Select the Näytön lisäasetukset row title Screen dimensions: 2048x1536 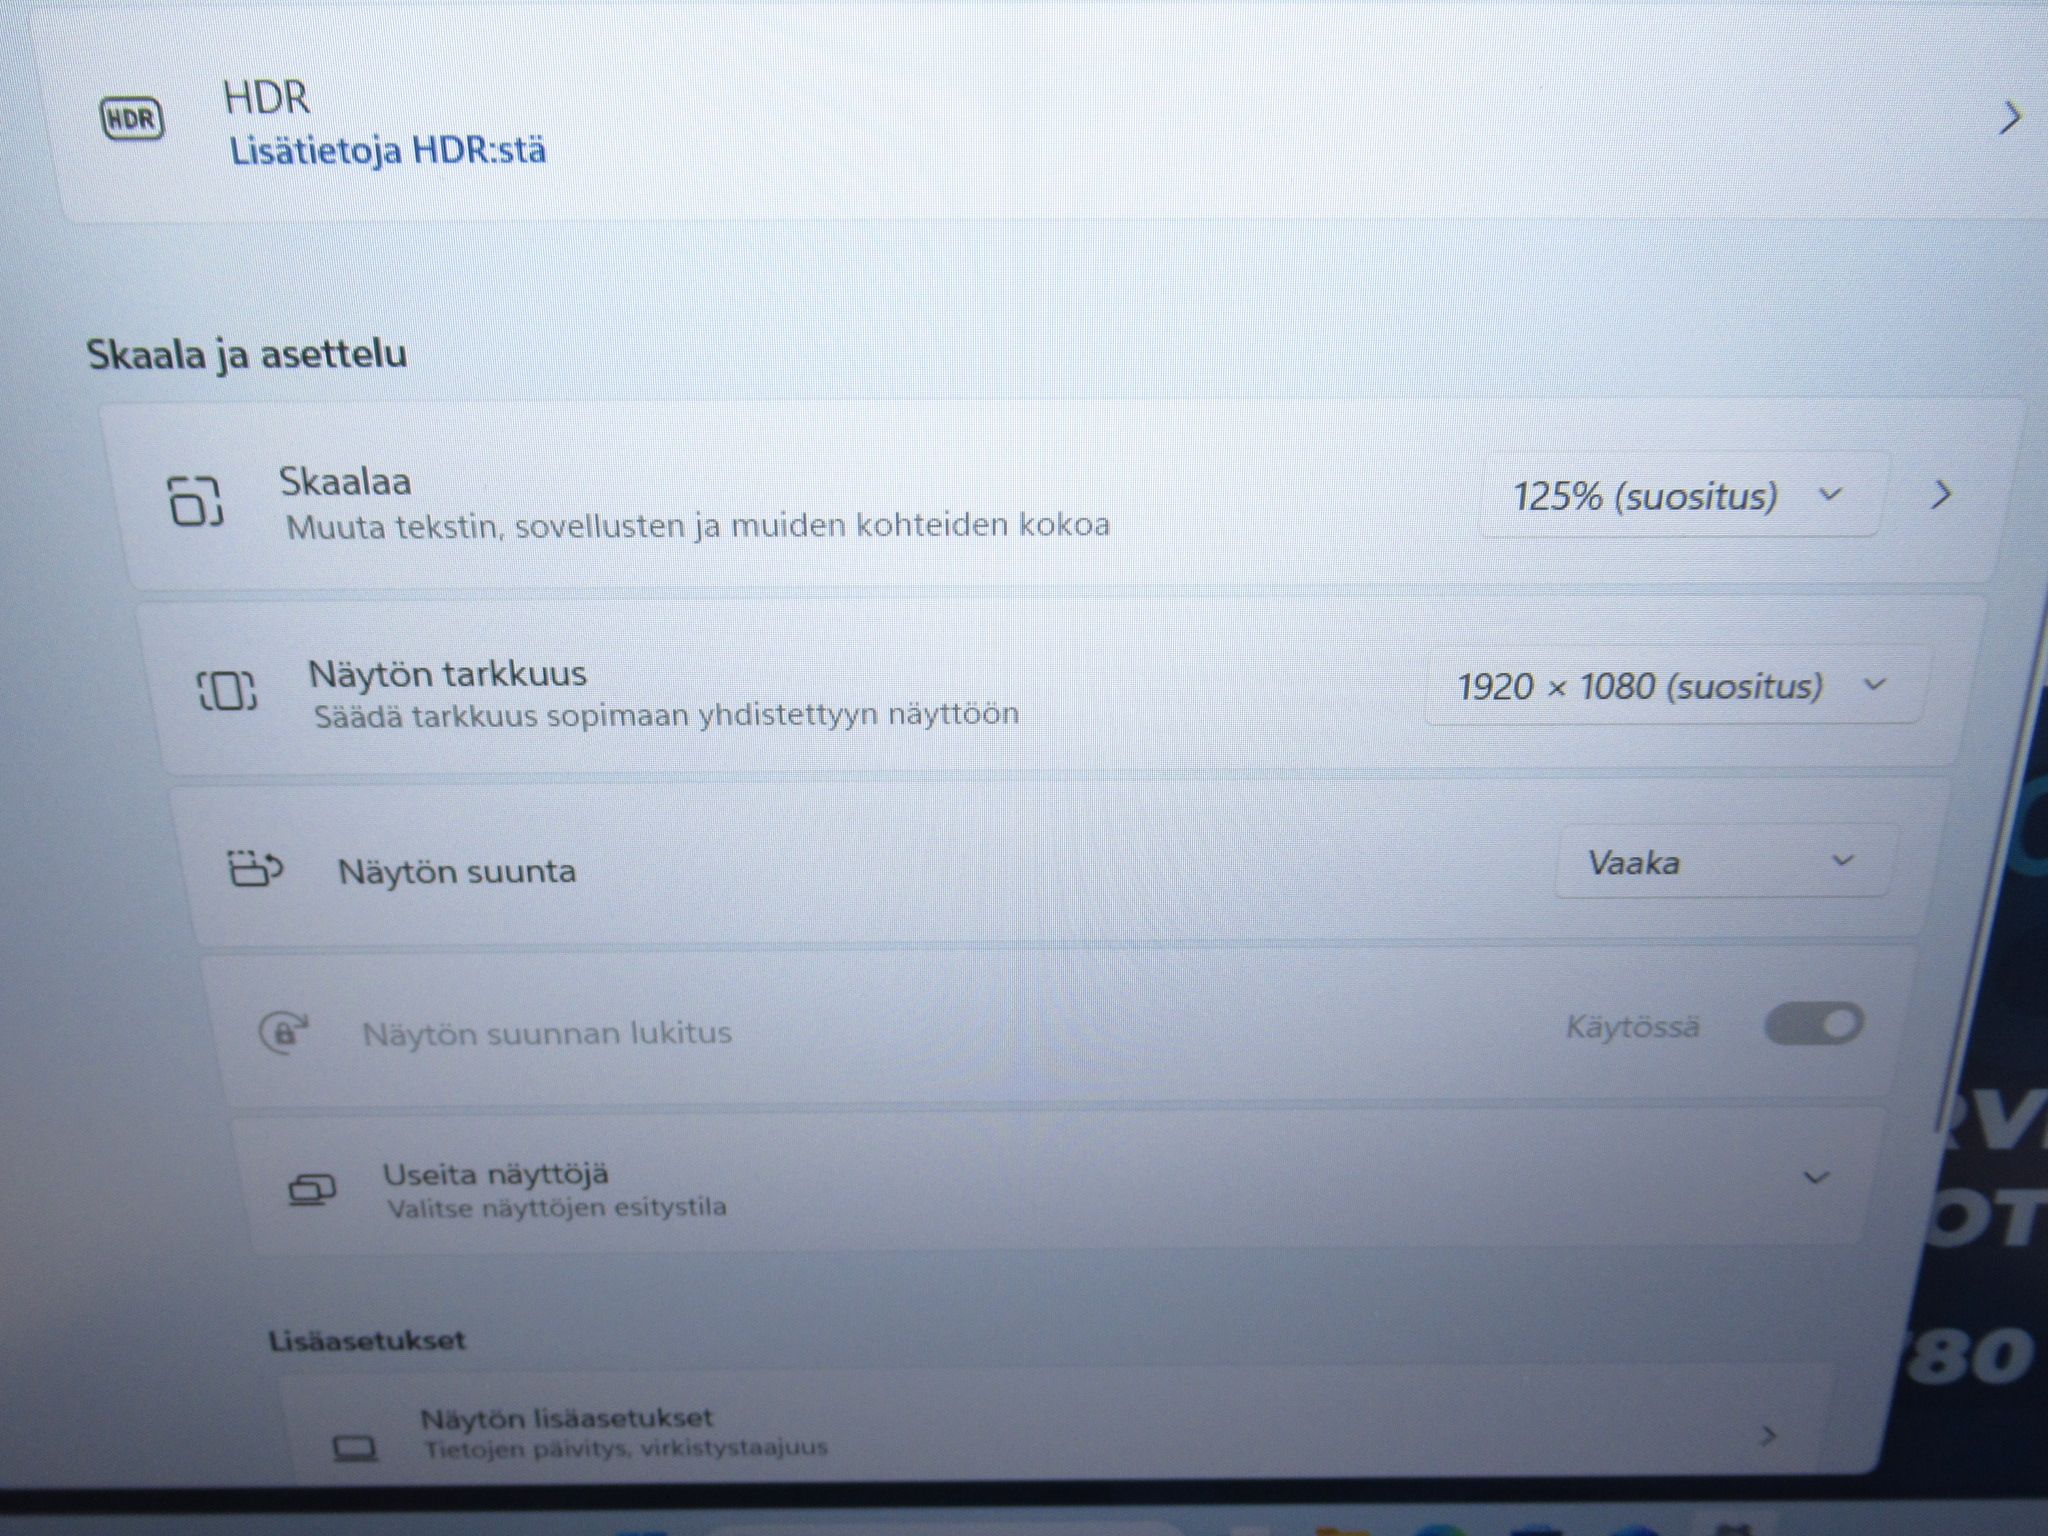click(566, 1418)
